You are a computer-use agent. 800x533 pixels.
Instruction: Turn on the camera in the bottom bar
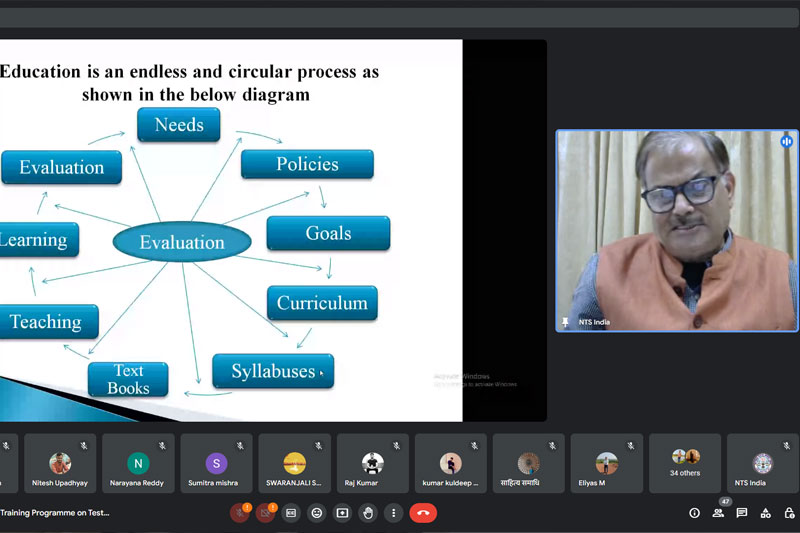point(265,513)
